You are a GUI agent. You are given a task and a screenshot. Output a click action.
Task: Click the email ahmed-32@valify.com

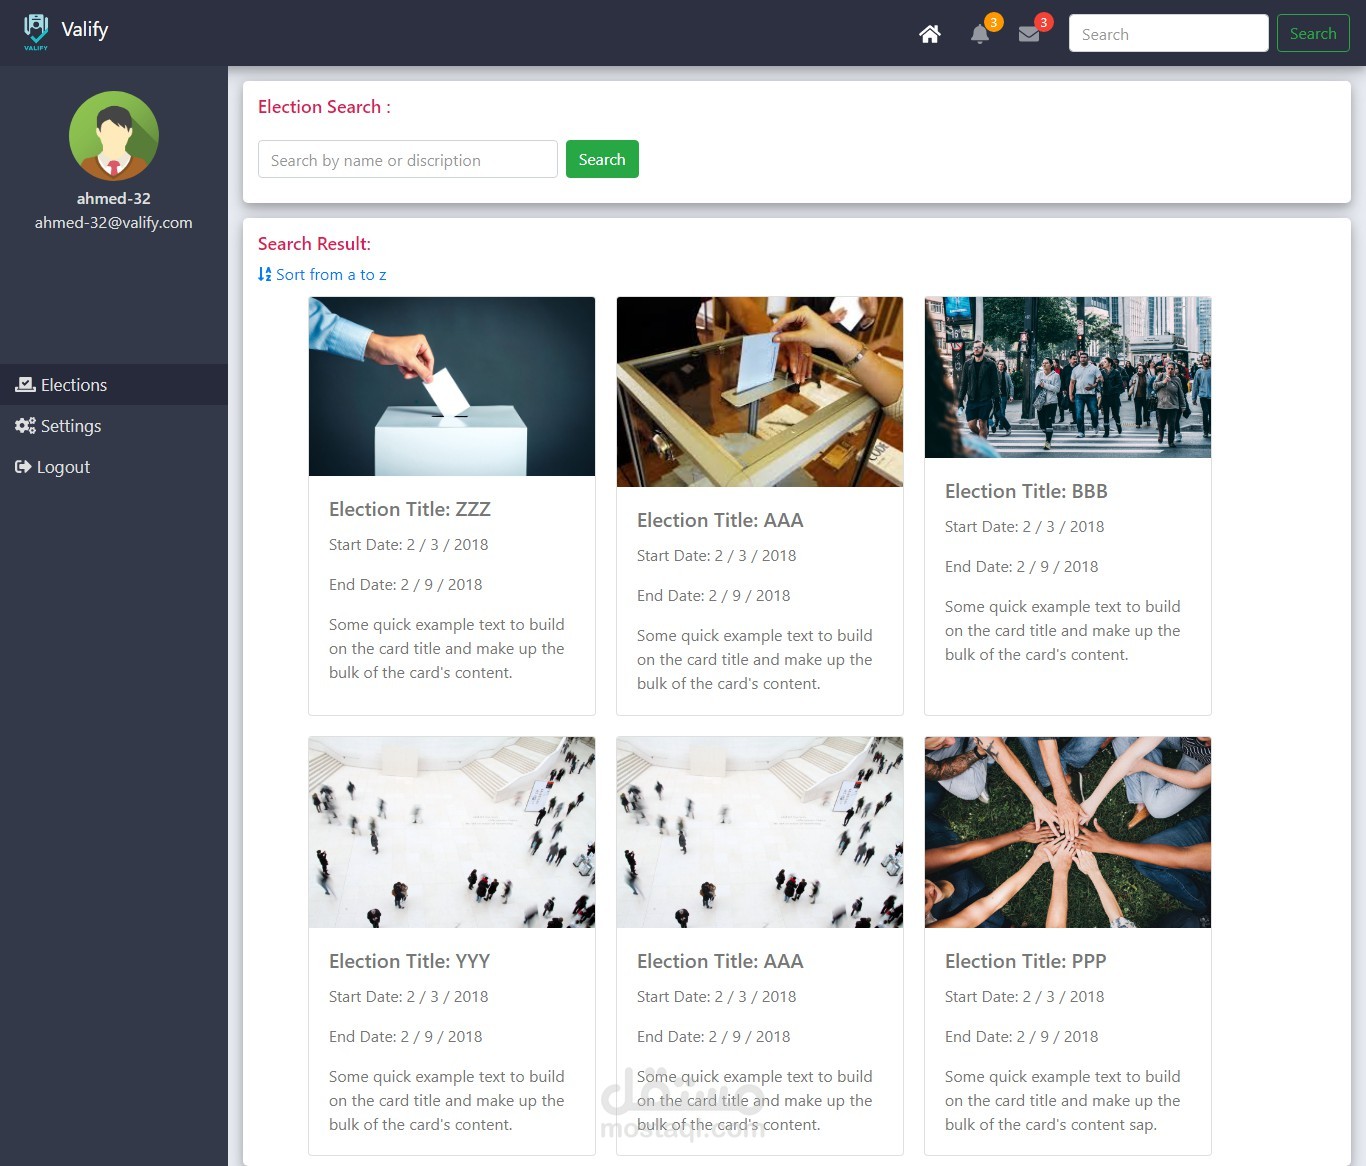tap(114, 222)
